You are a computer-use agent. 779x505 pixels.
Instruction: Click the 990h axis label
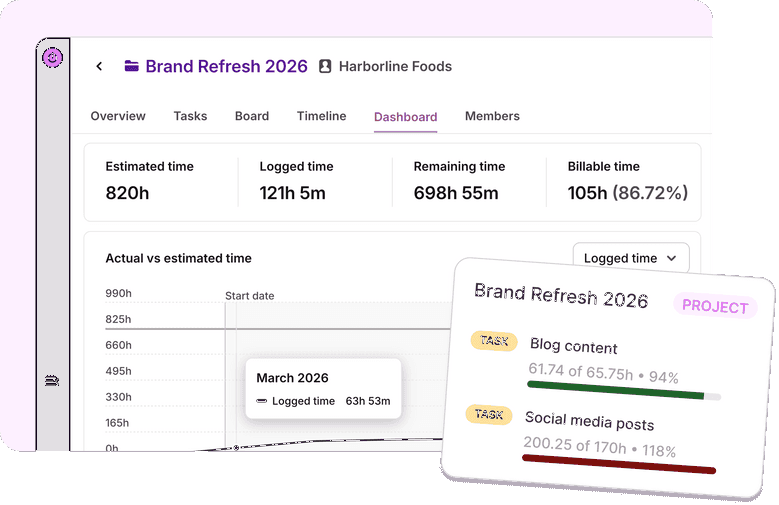[118, 293]
